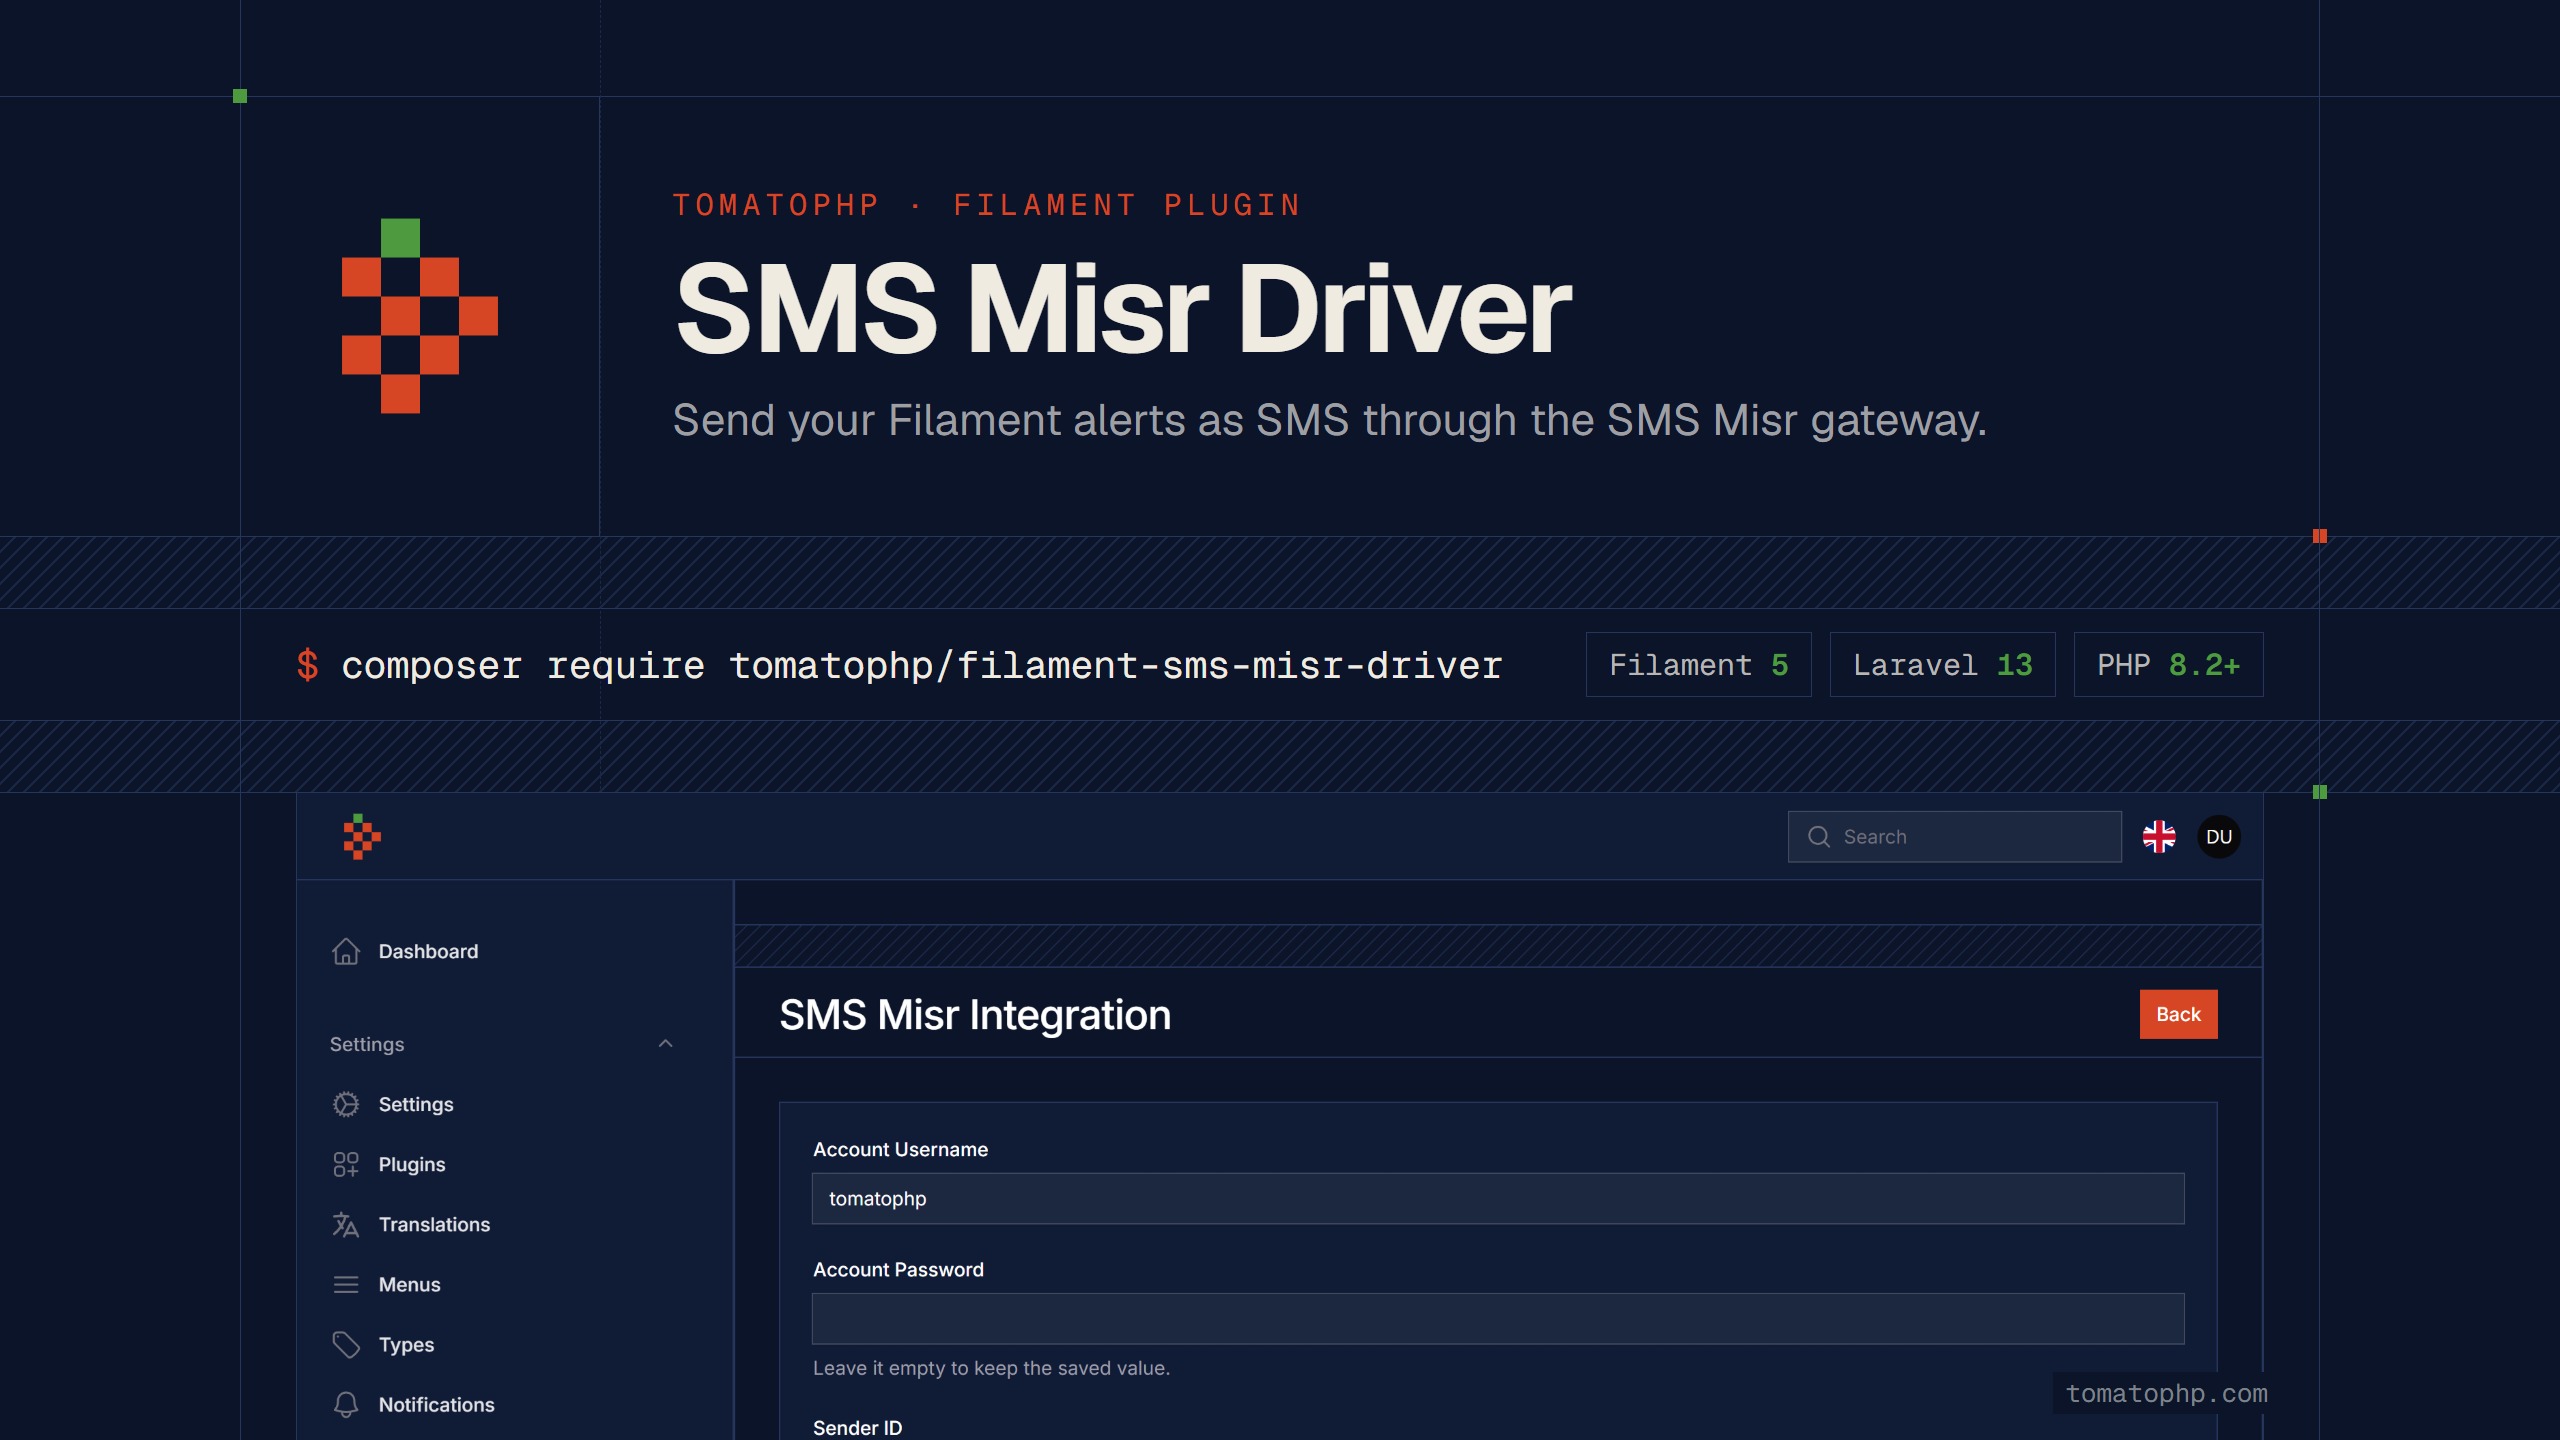Click the Settings group heading label
This screenshot has width=2560, height=1440.
point(367,1044)
